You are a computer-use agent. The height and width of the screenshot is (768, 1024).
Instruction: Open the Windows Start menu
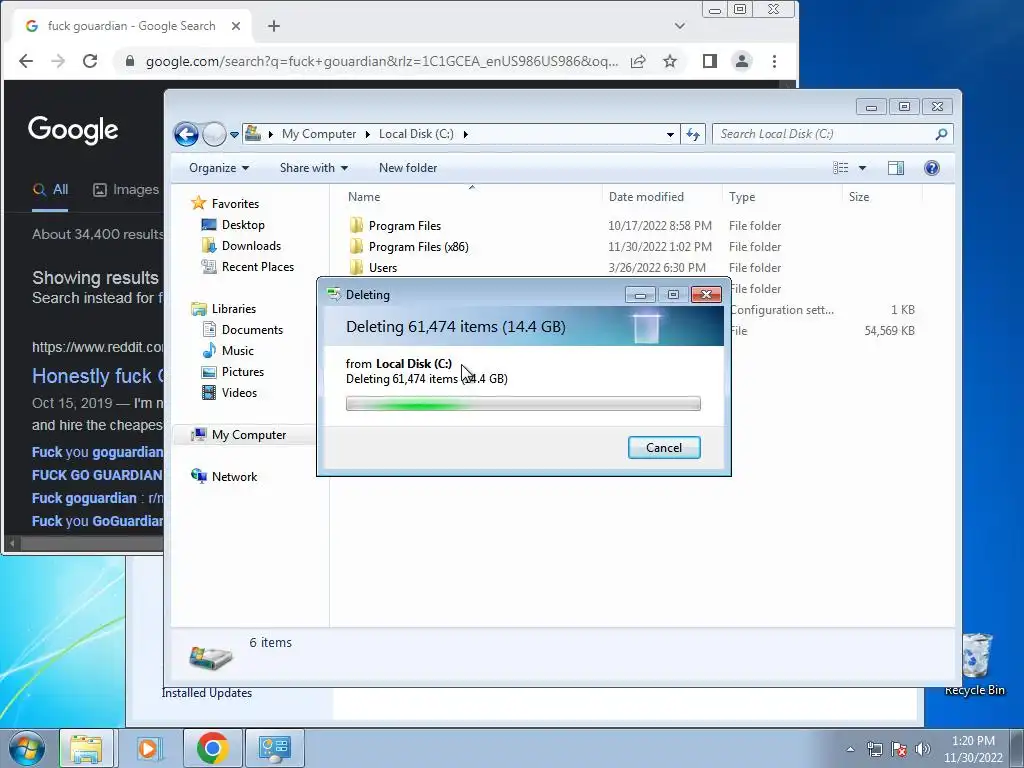tap(27, 748)
